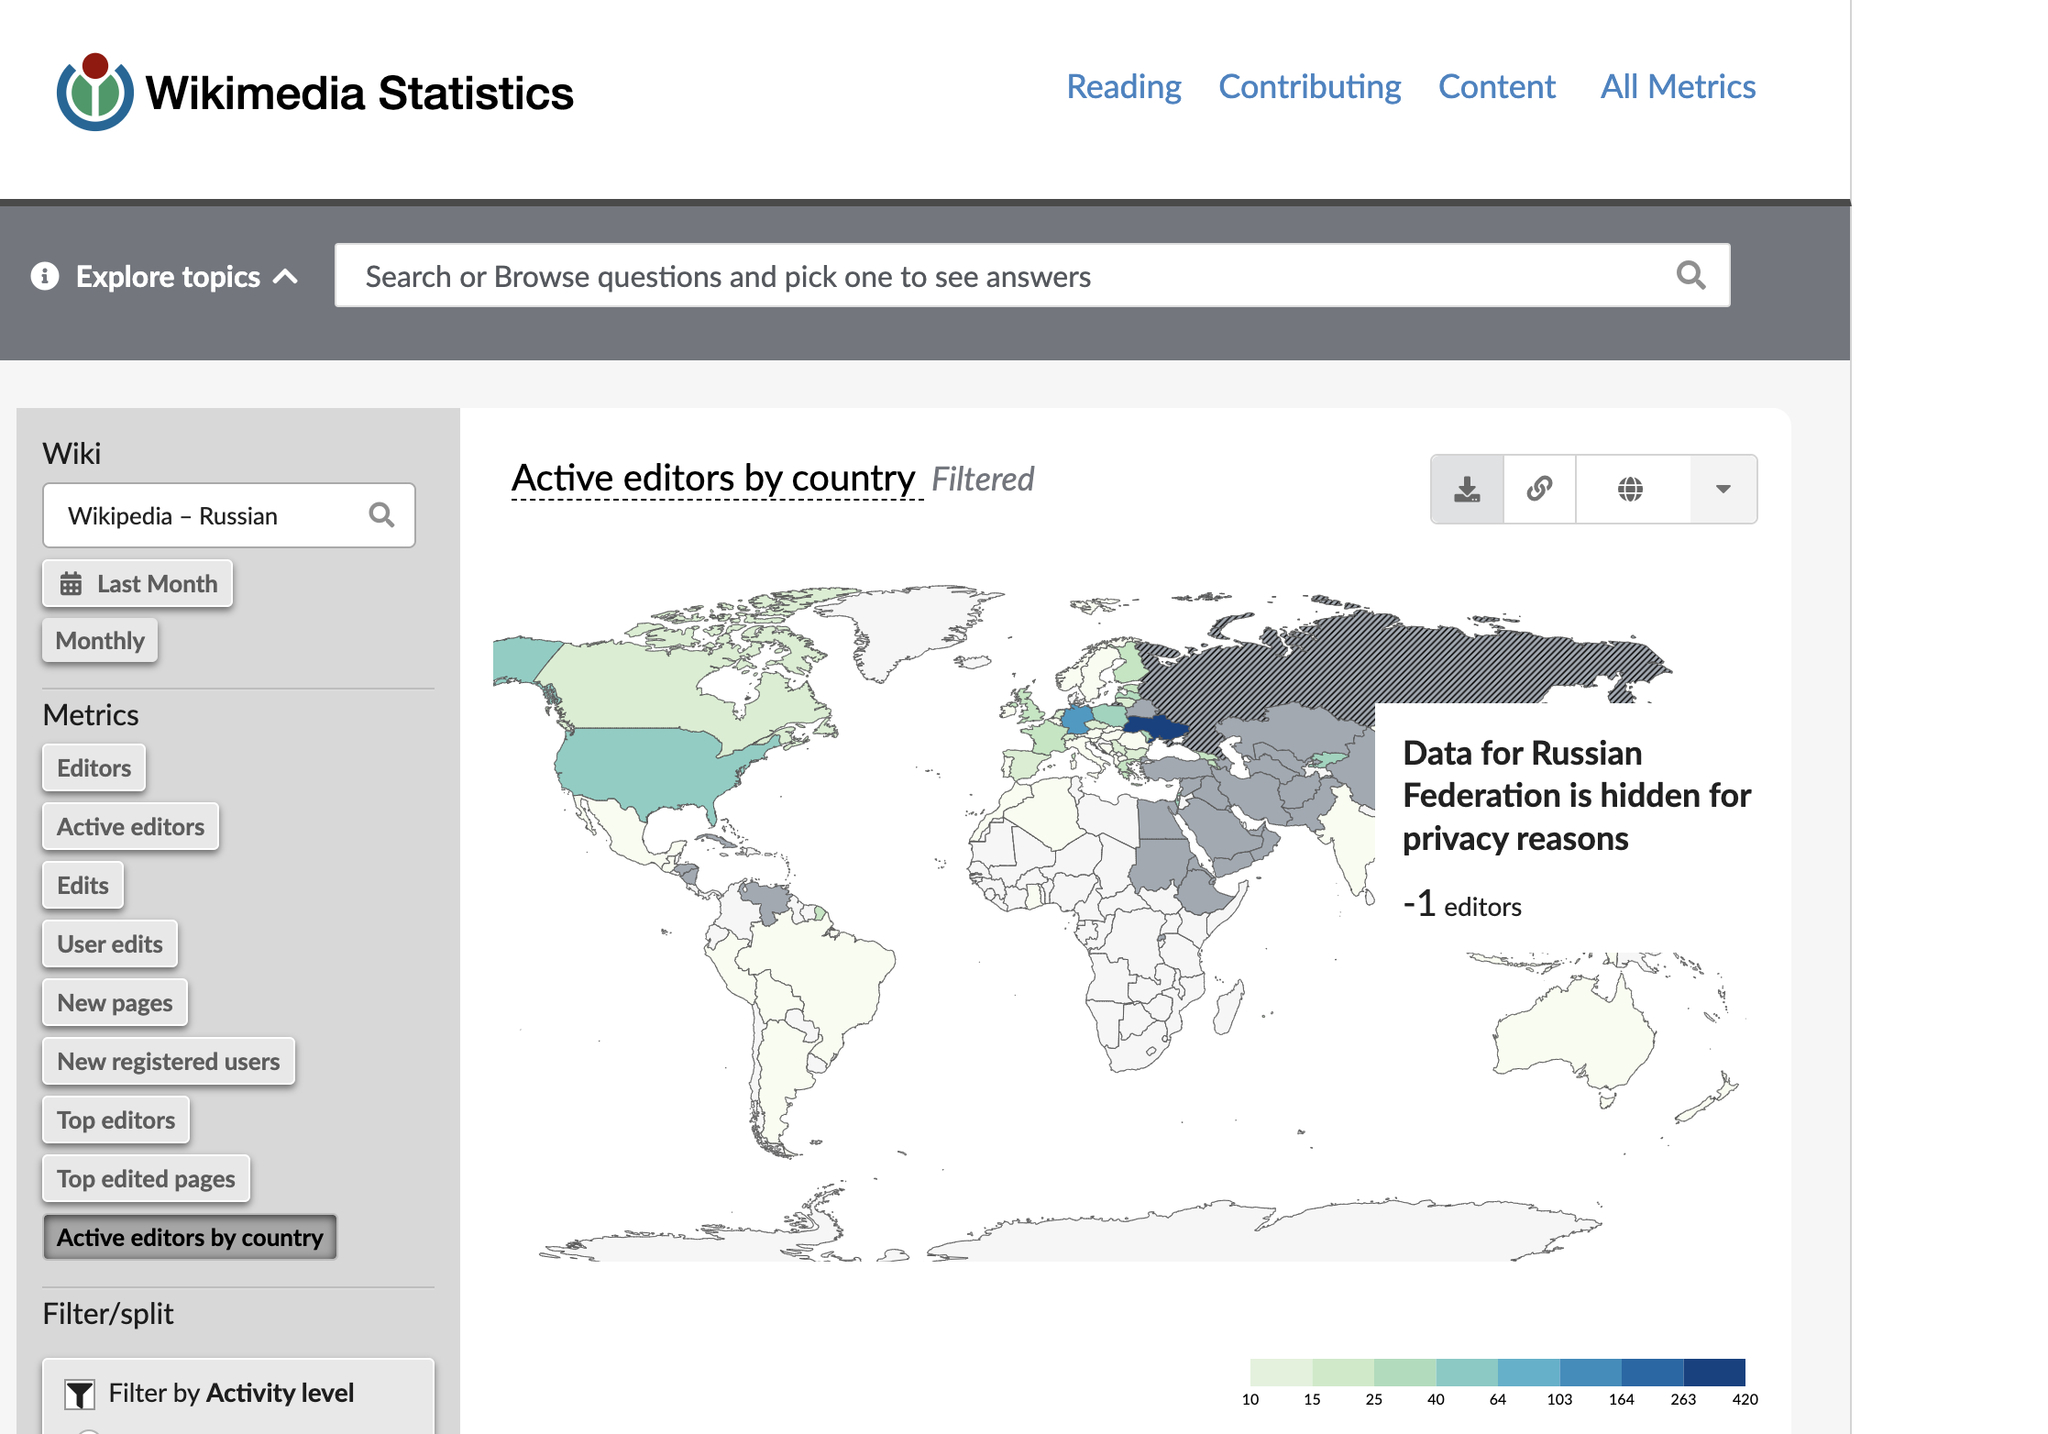The image size is (2048, 1434).
Task: Select the Top editors metric
Action: [116, 1120]
